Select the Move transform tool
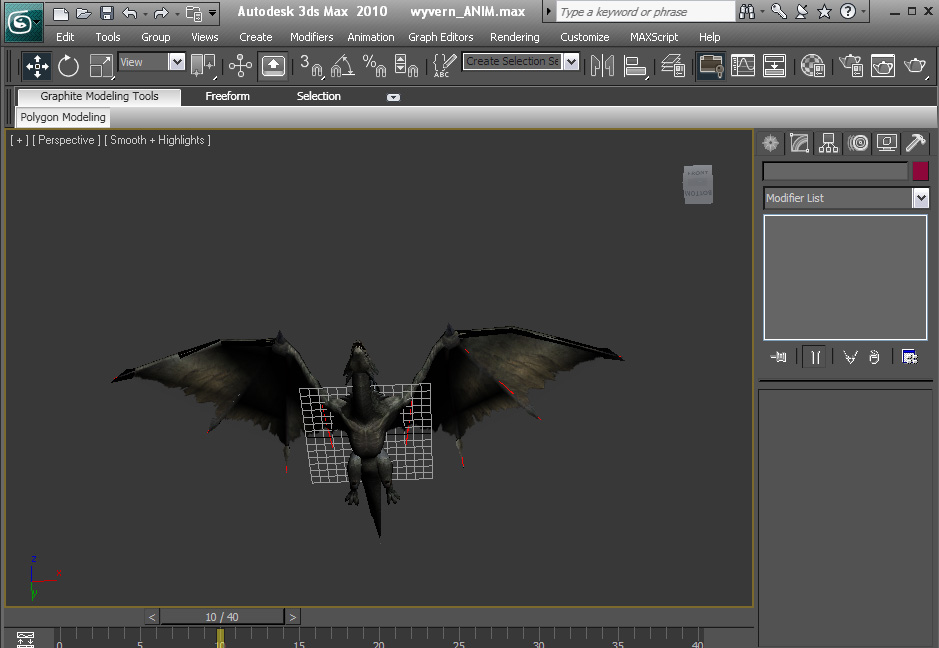This screenshot has width=939, height=648. click(37, 66)
